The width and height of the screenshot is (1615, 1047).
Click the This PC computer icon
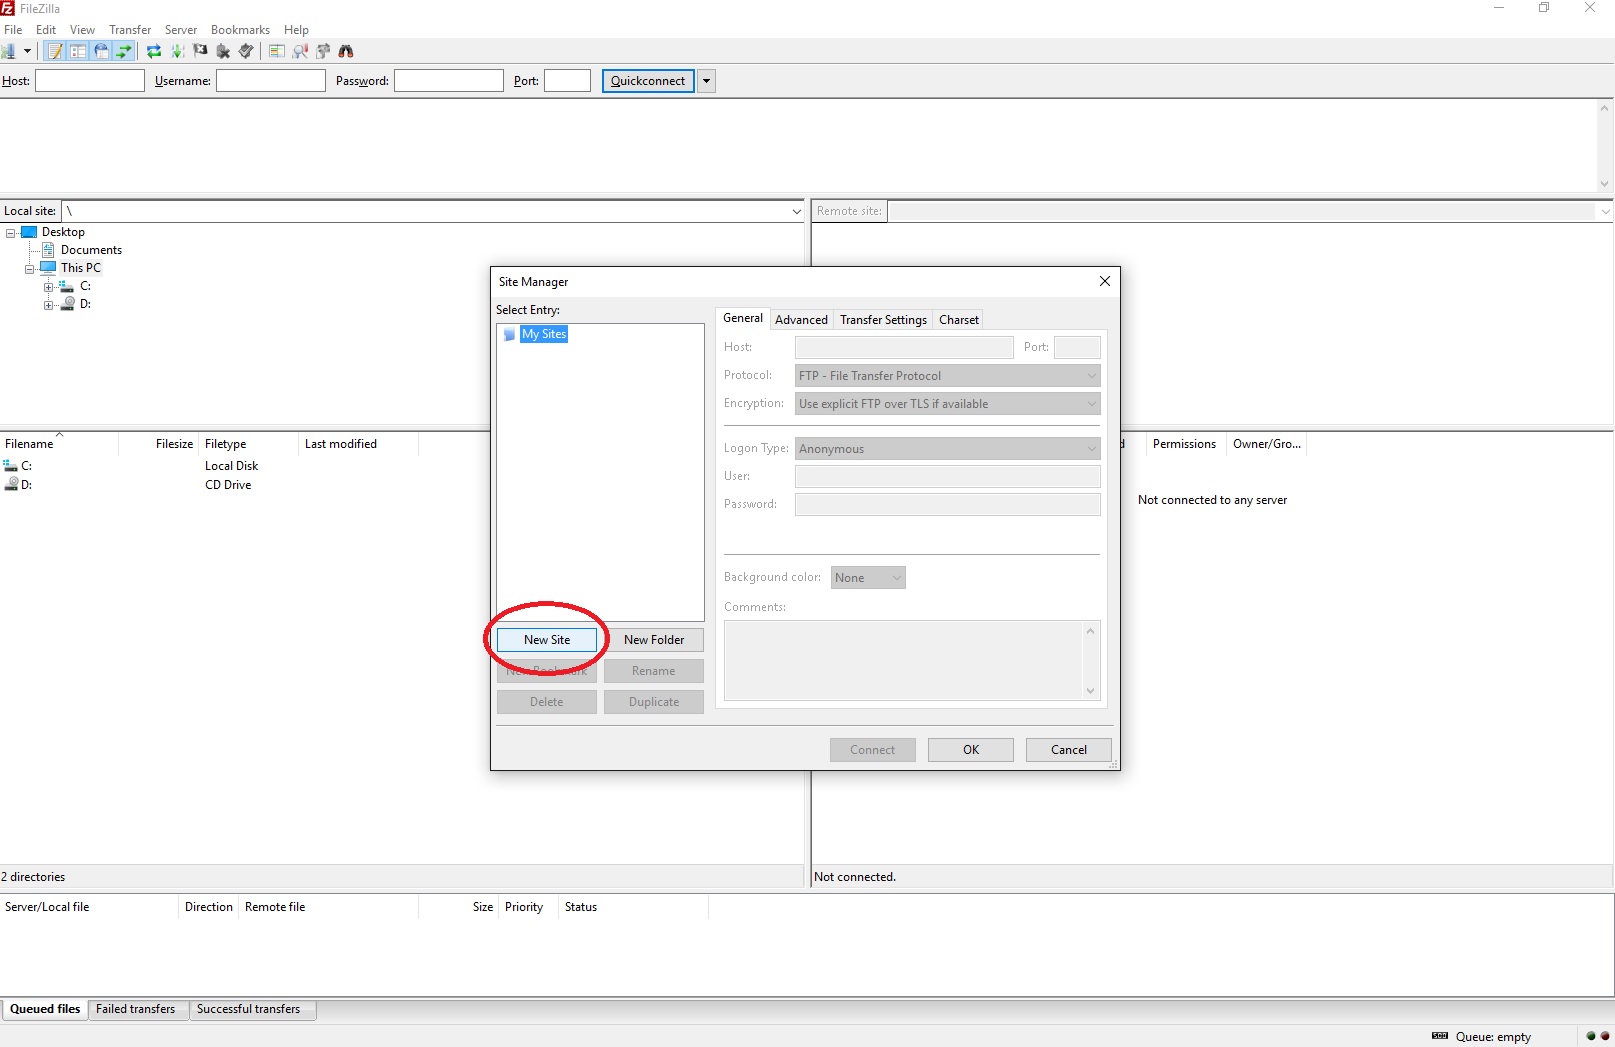click(48, 268)
